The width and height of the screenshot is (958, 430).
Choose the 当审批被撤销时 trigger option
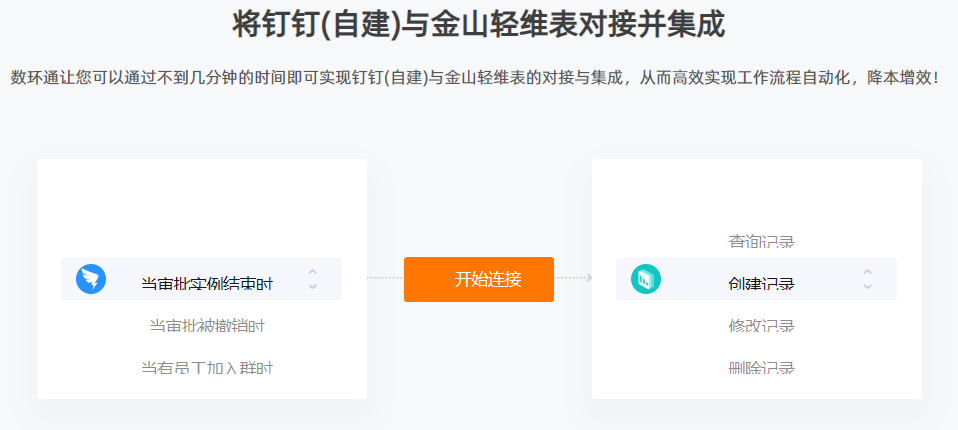tap(207, 326)
